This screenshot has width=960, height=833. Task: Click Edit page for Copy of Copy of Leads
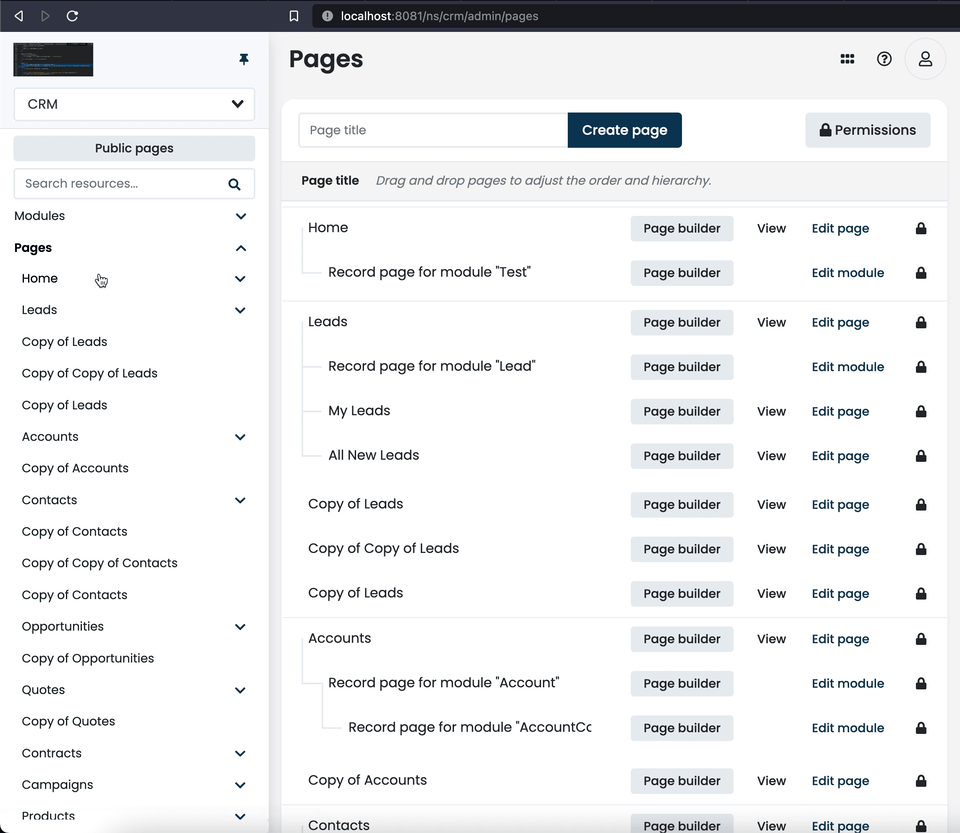[841, 550]
